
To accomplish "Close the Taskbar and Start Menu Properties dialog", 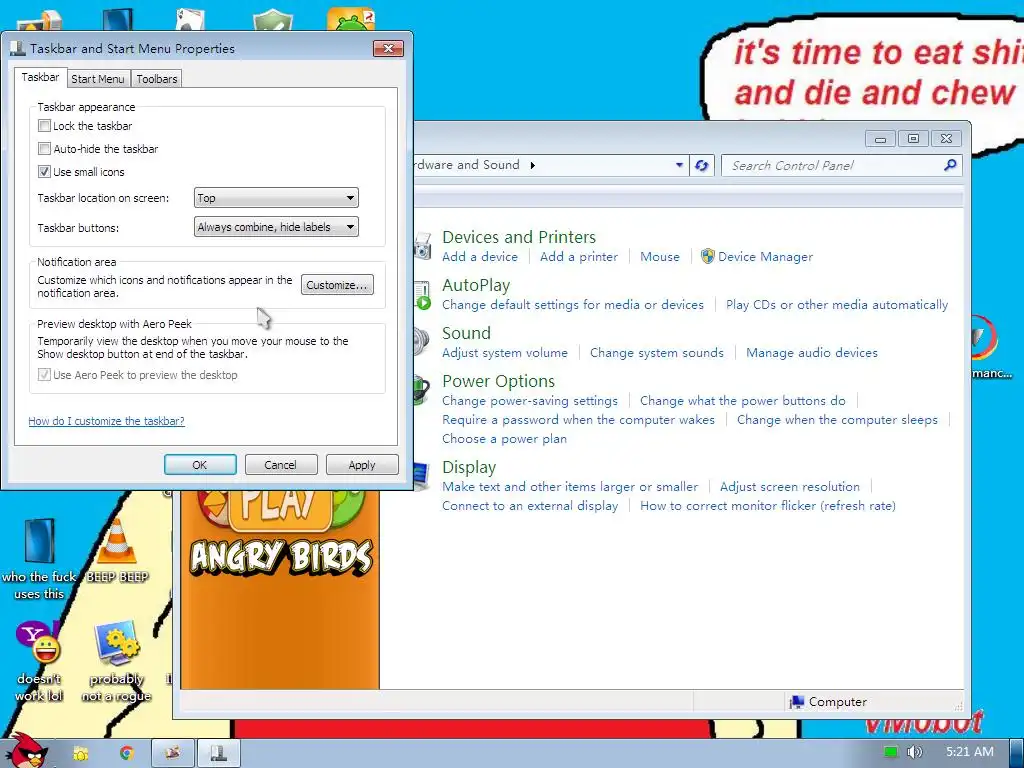I will click(x=388, y=48).
